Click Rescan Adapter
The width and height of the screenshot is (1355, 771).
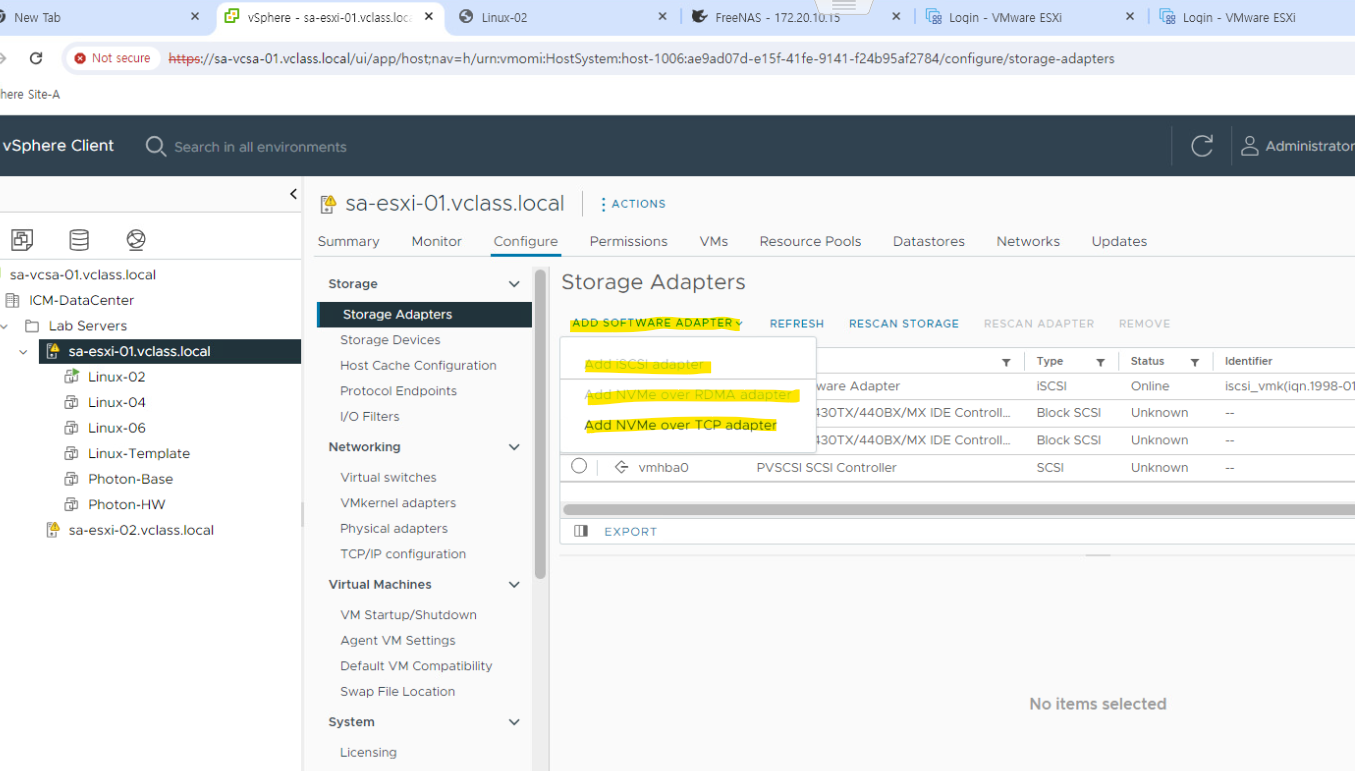(x=1039, y=324)
